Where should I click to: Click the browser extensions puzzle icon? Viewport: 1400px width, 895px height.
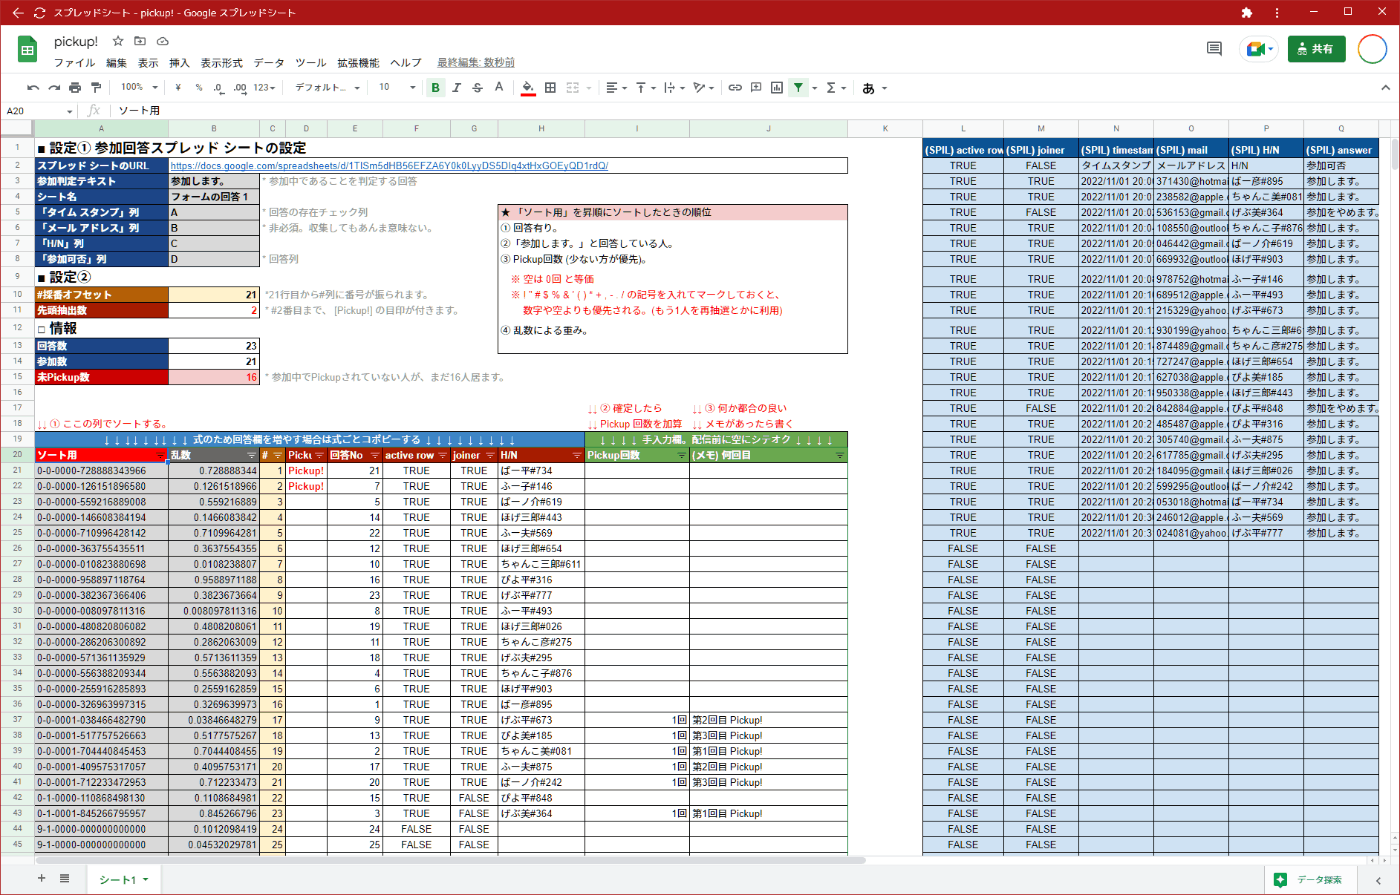1247,13
